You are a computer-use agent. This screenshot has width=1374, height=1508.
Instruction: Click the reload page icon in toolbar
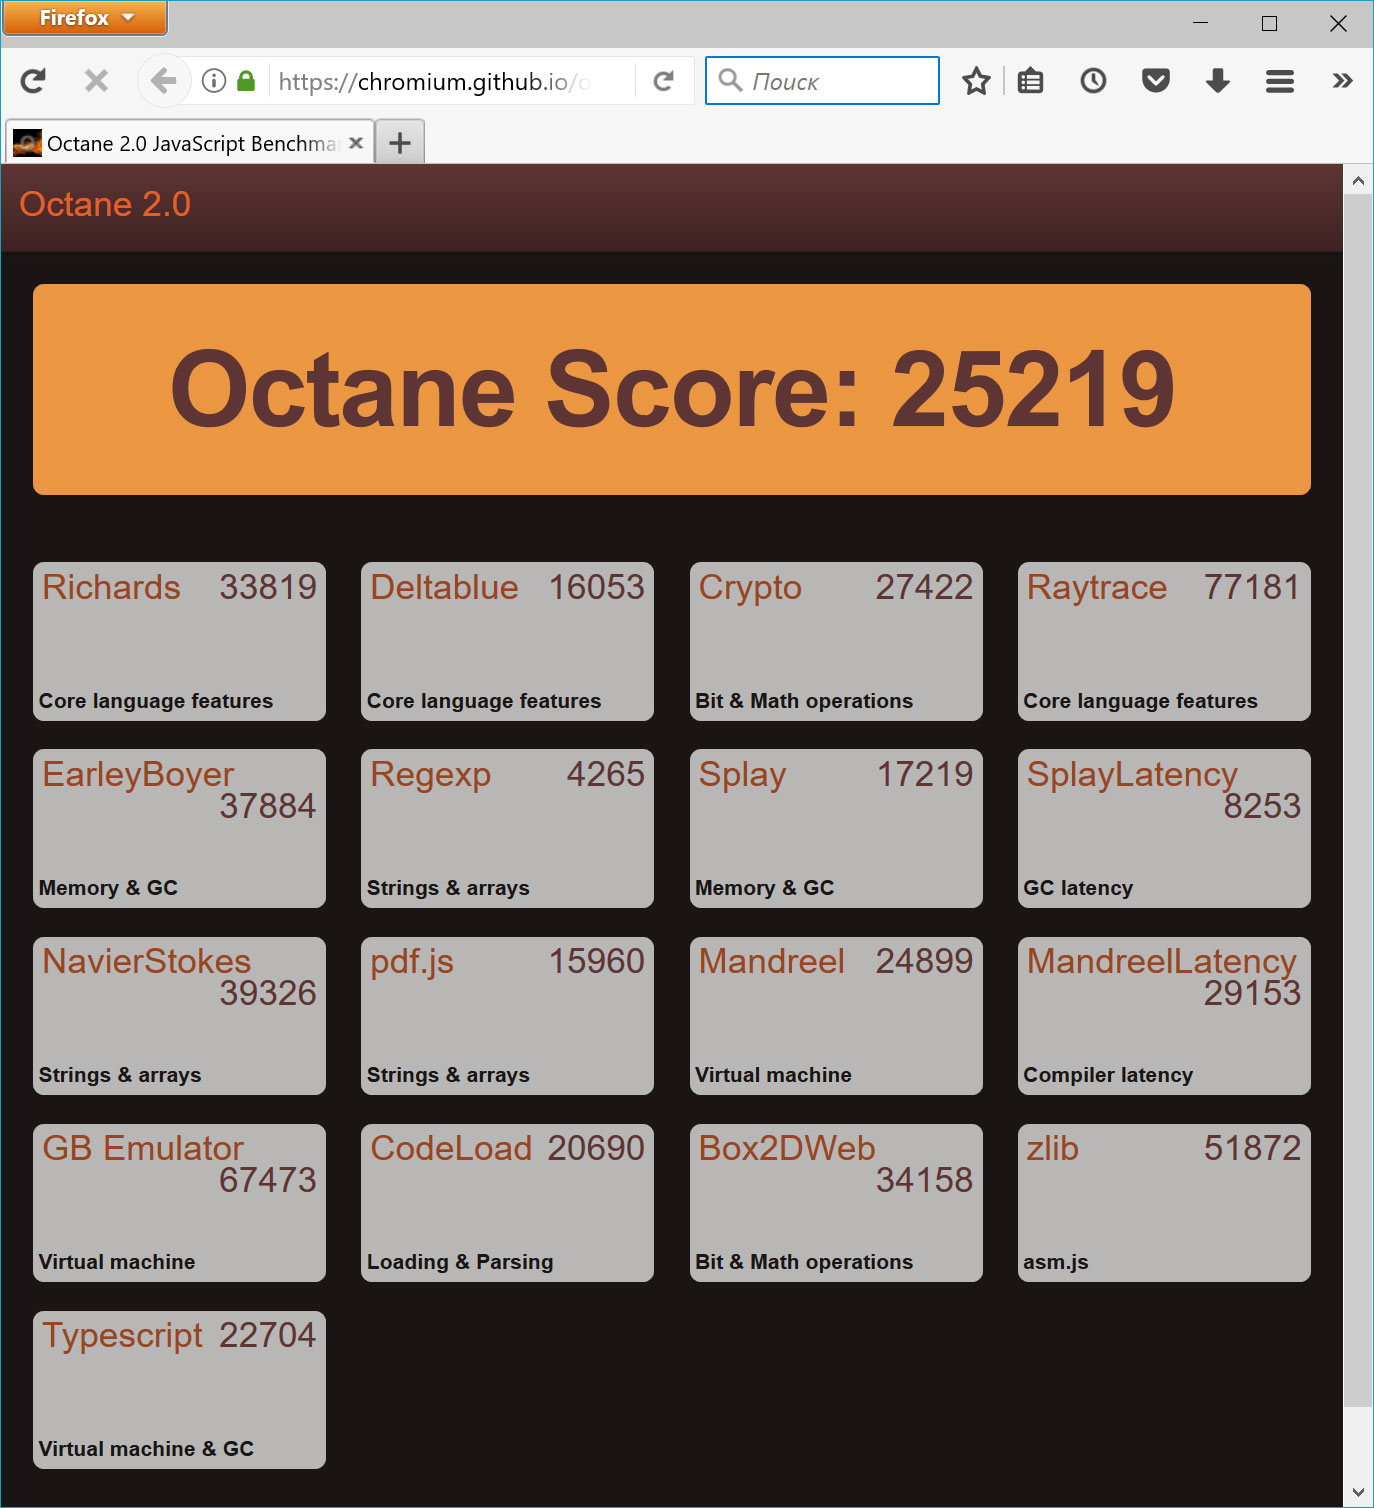click(x=33, y=81)
